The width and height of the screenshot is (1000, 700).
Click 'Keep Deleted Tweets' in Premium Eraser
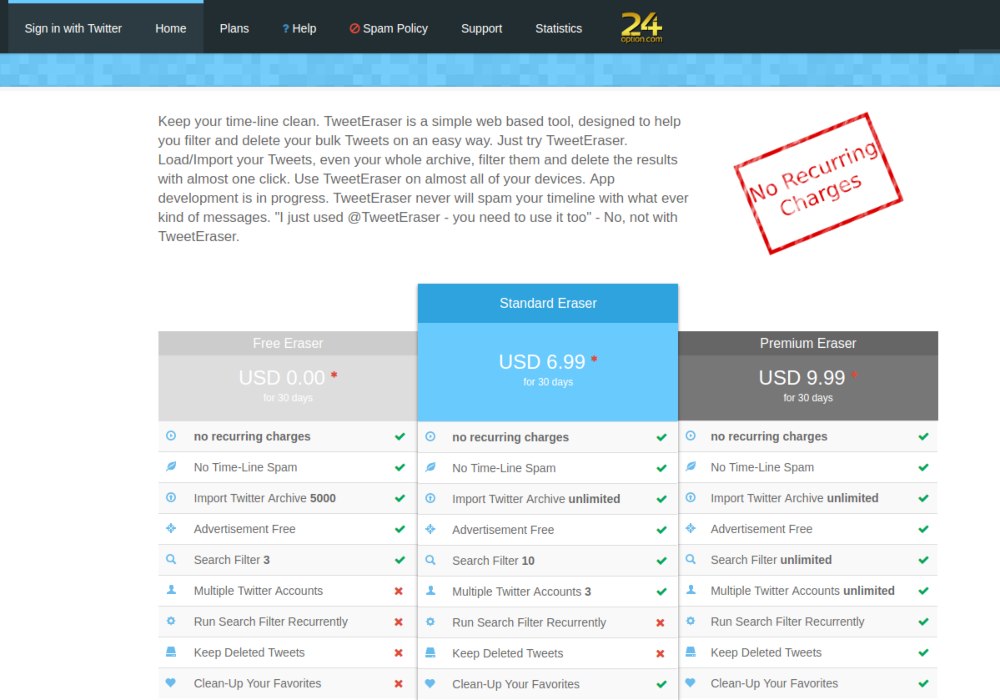[x=766, y=652]
